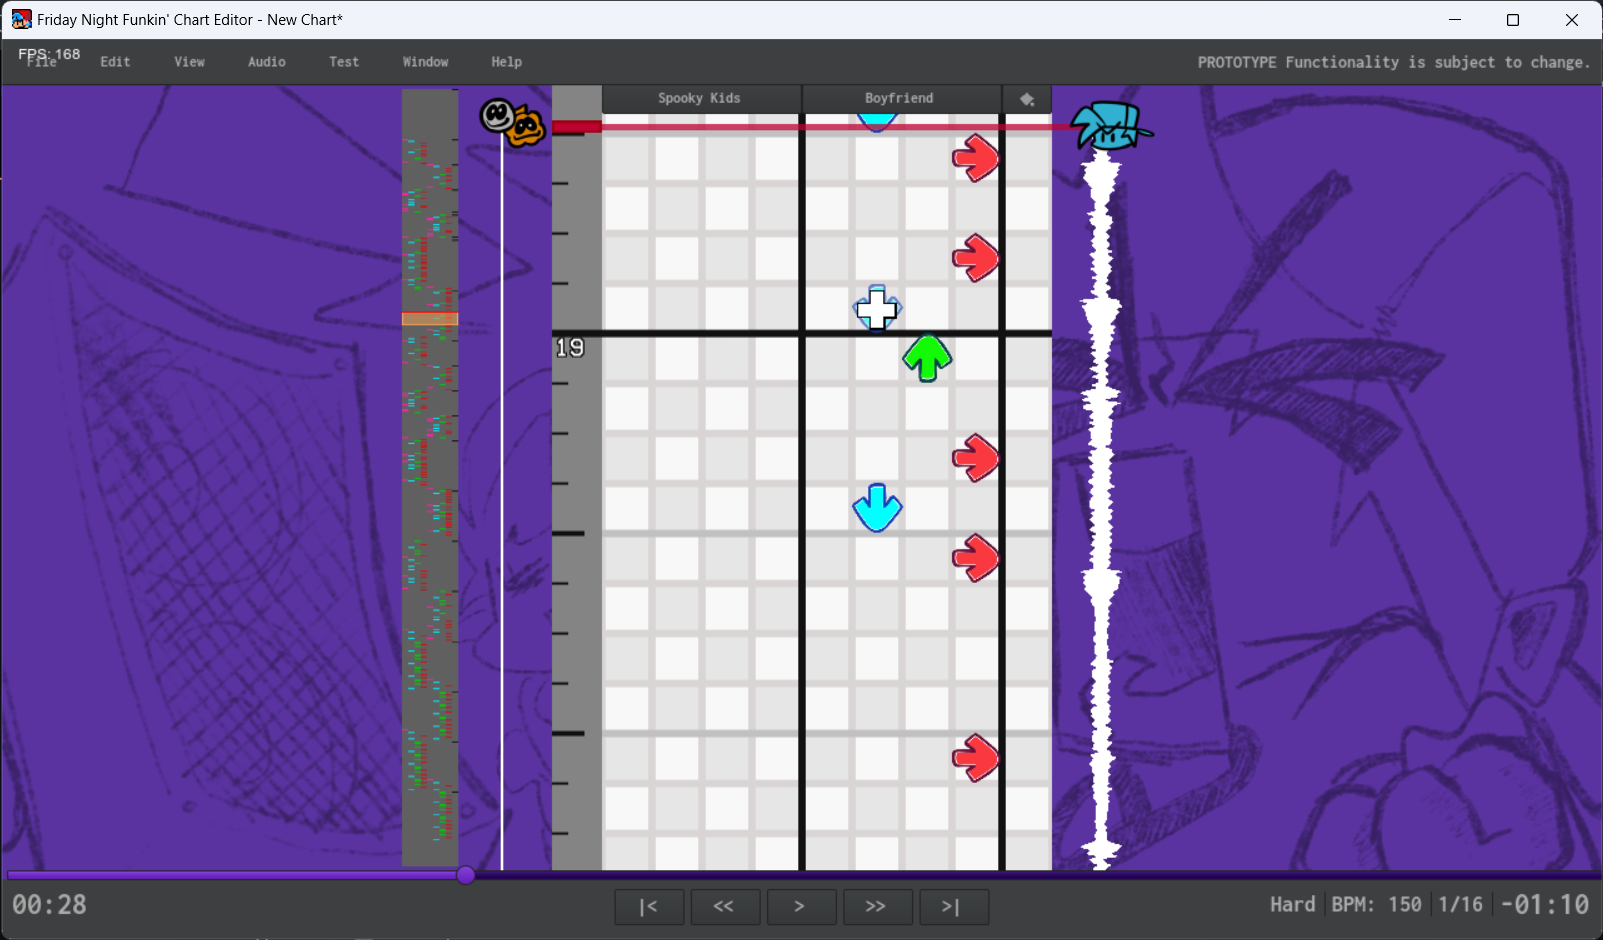Open the View menu

point(189,62)
